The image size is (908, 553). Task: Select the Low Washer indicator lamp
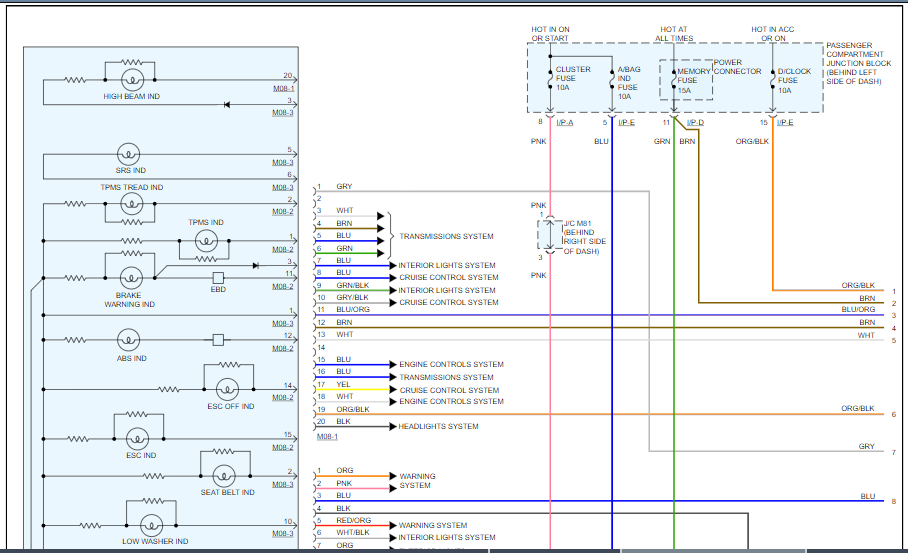click(x=151, y=523)
